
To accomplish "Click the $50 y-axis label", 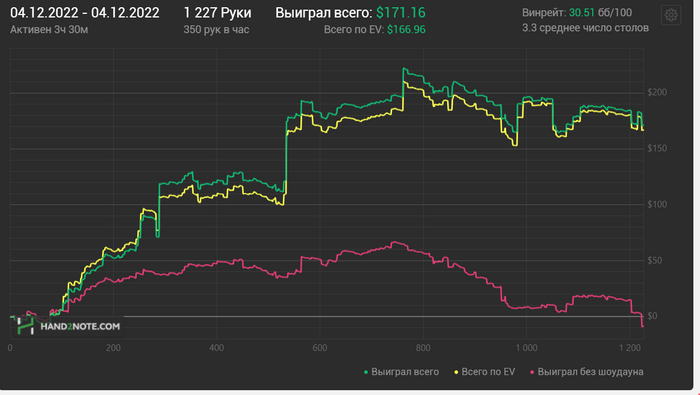I will click(655, 260).
